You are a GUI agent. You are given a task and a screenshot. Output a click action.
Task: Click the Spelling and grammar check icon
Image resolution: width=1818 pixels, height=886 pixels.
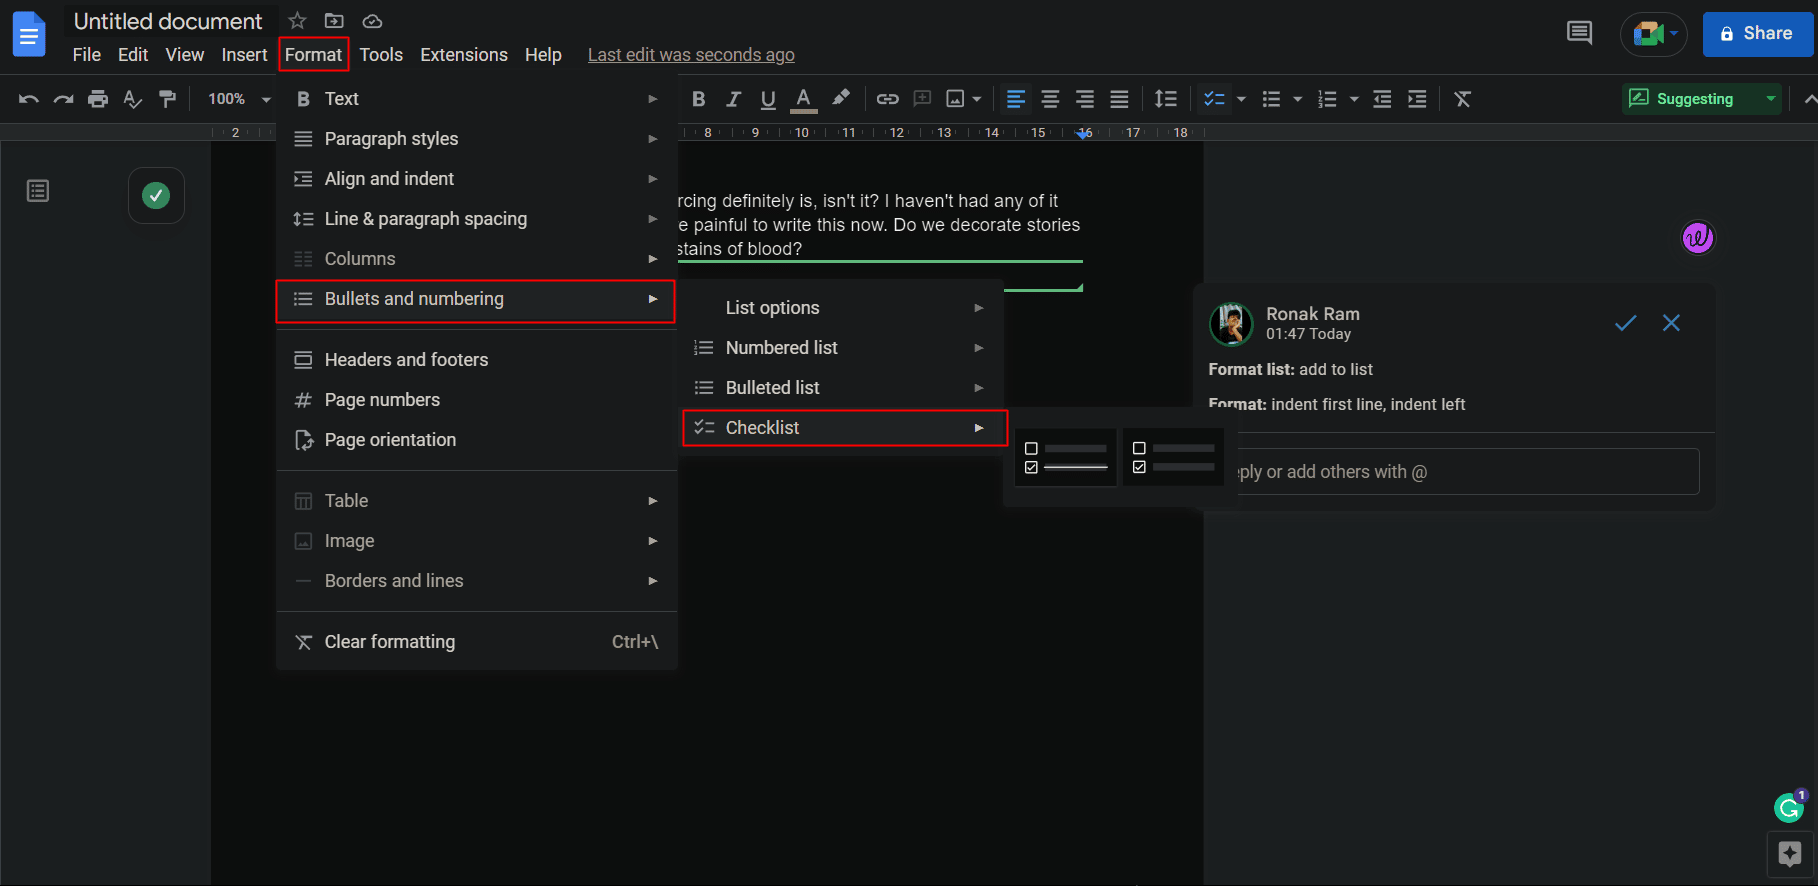coord(132,99)
